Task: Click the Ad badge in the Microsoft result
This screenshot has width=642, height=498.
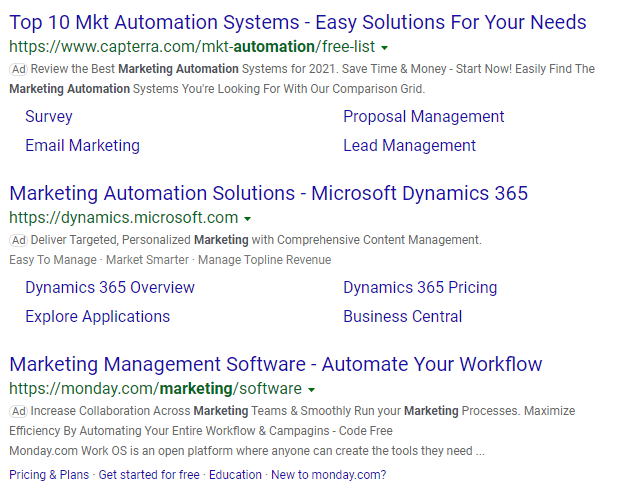Action: point(18,240)
